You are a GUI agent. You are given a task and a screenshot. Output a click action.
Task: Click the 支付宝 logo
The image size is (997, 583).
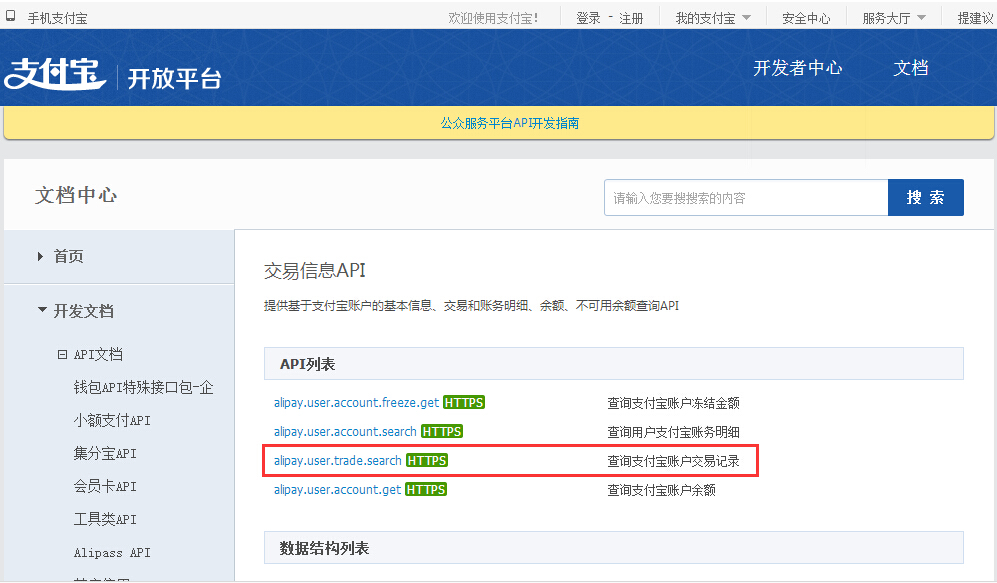(x=55, y=74)
